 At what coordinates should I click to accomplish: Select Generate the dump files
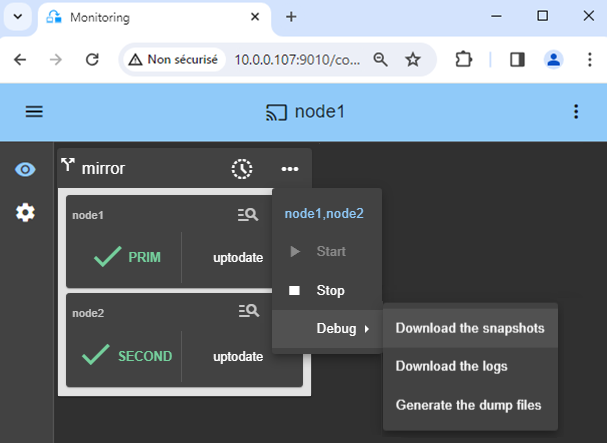[x=468, y=405]
